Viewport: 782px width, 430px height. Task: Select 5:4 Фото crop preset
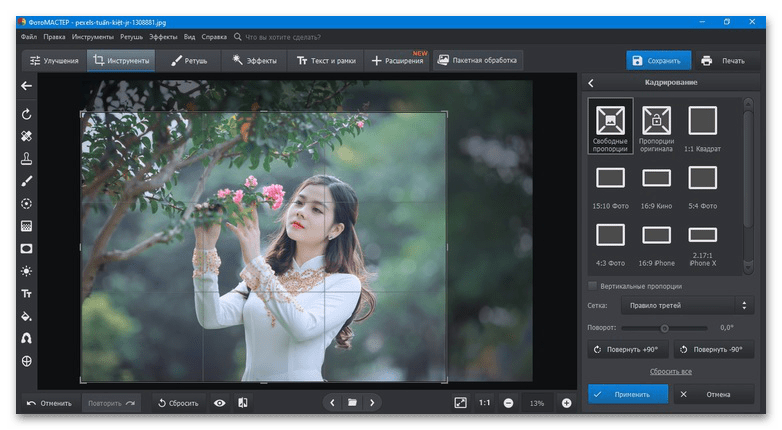(703, 188)
